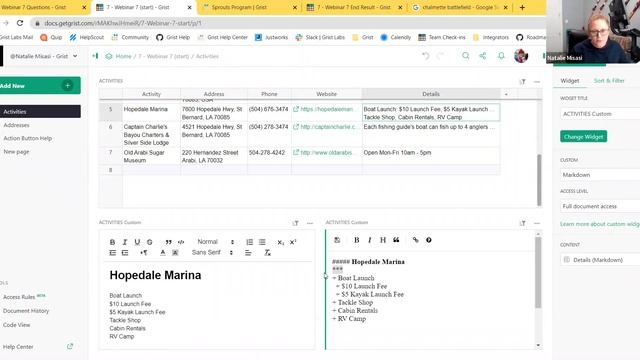Collapse the left panel toggle
The width and height of the screenshot is (640, 360).
(x=95, y=56)
